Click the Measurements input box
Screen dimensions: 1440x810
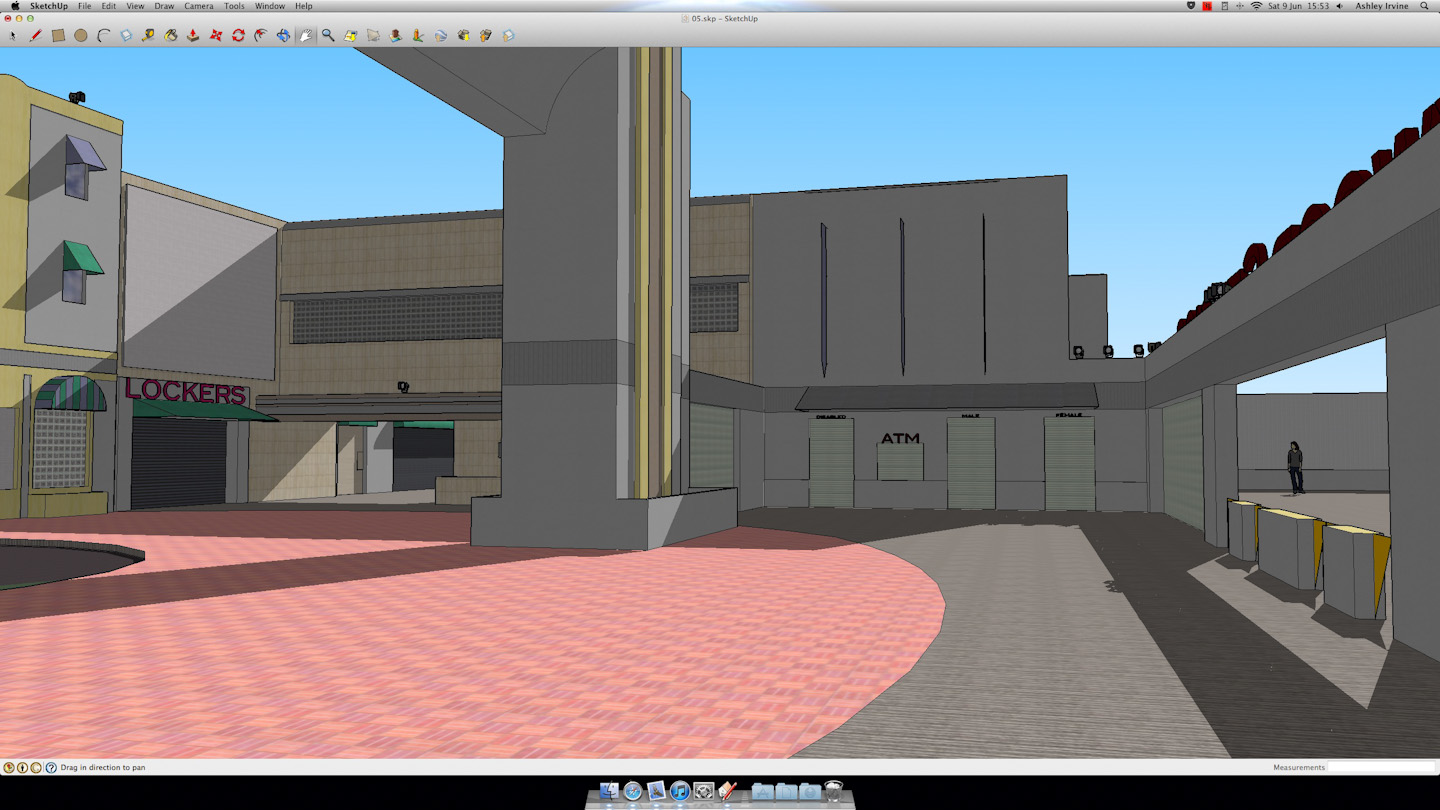pyautogui.click(x=1382, y=767)
